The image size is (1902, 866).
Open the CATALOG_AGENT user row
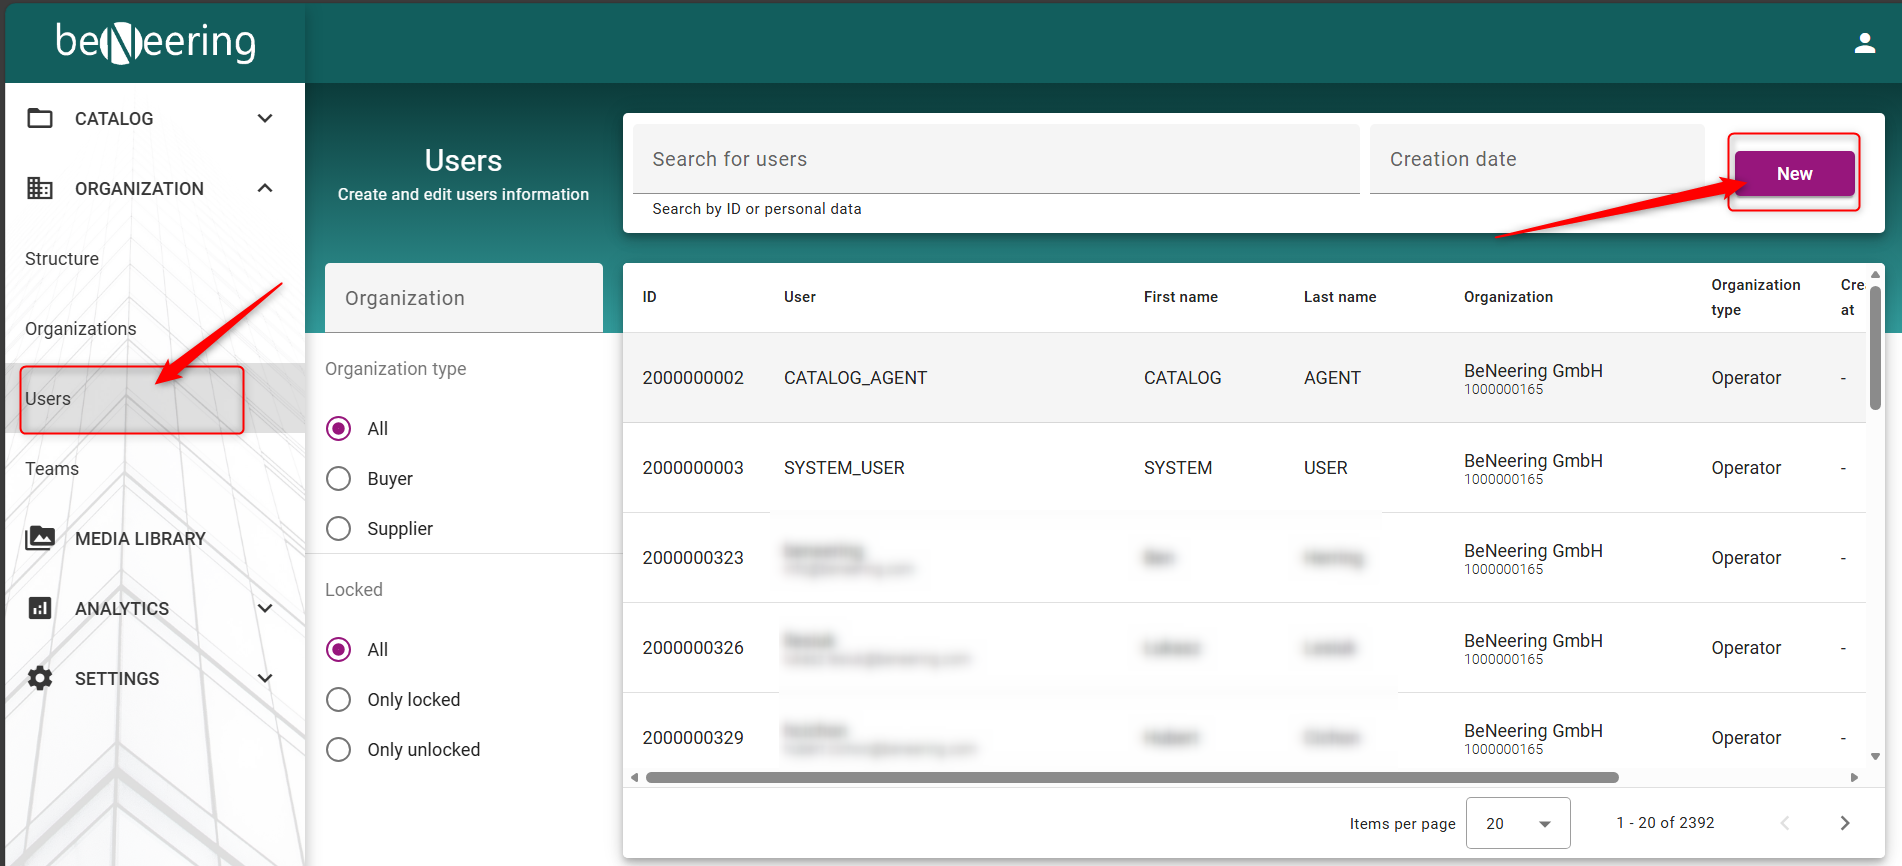(x=855, y=378)
